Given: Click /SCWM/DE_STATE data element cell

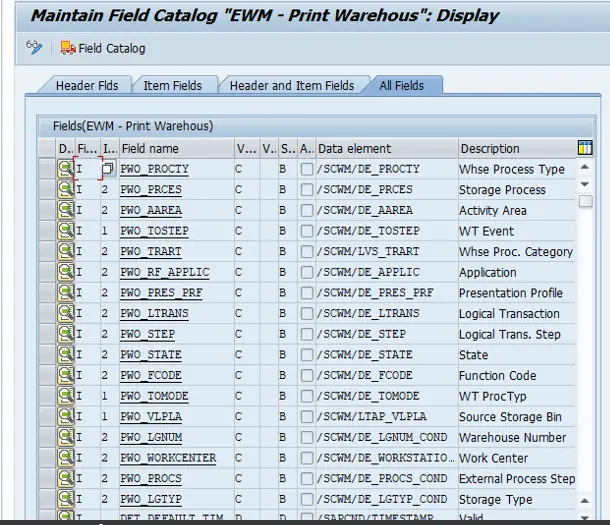Looking at the screenshot, I should click(x=387, y=355).
